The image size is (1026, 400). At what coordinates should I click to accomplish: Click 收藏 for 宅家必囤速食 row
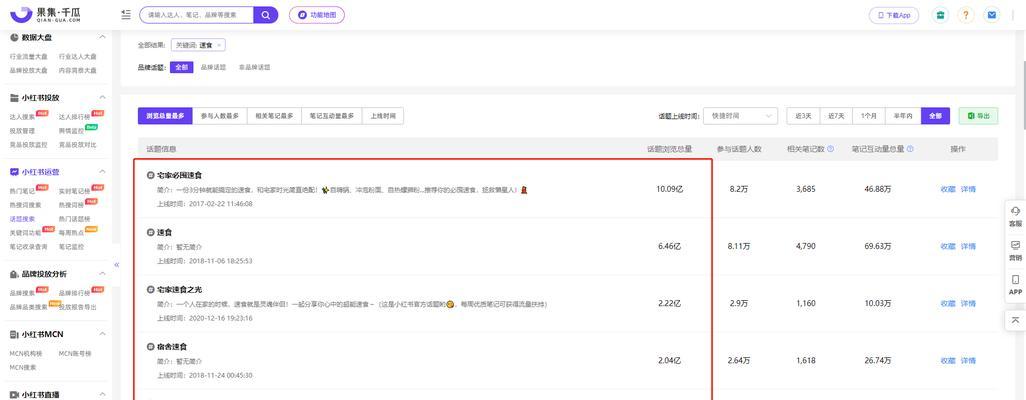click(947, 189)
